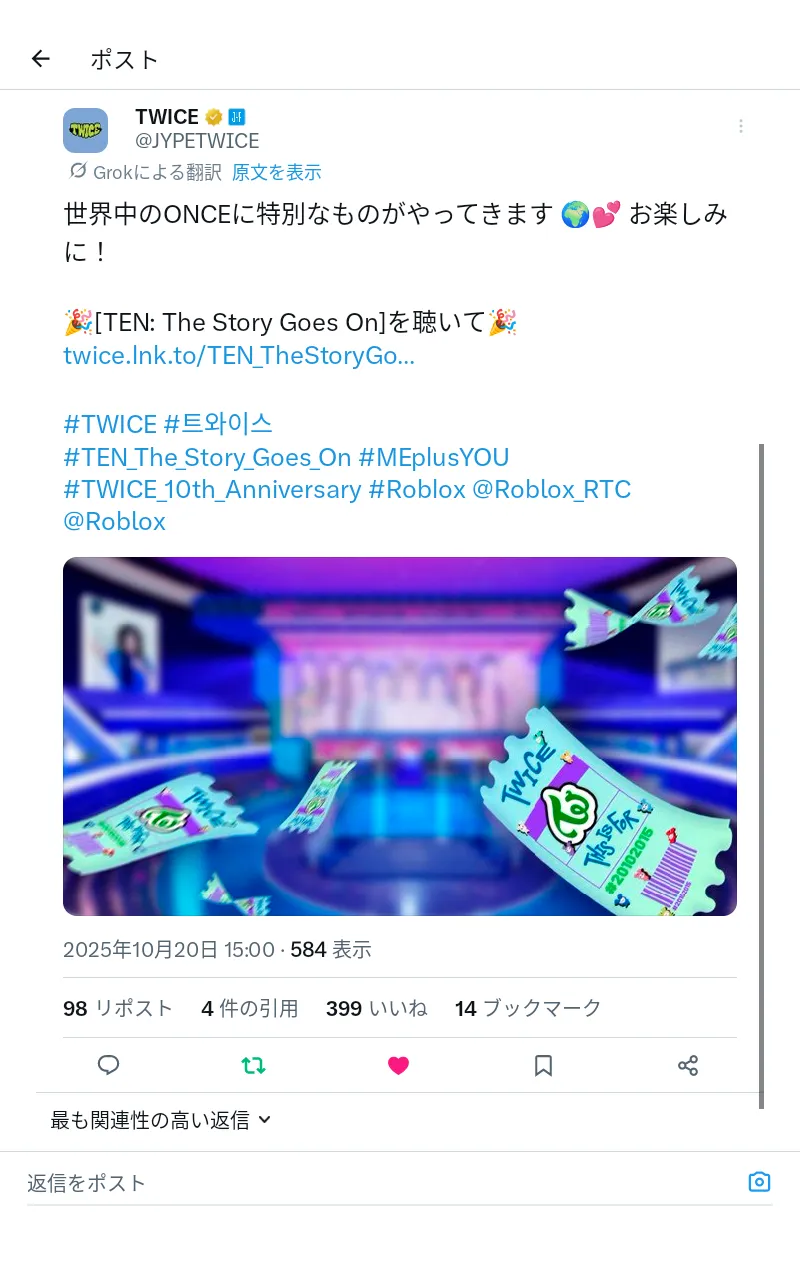Click the gold verified badge
The width and height of the screenshot is (800, 1280).
tap(214, 117)
